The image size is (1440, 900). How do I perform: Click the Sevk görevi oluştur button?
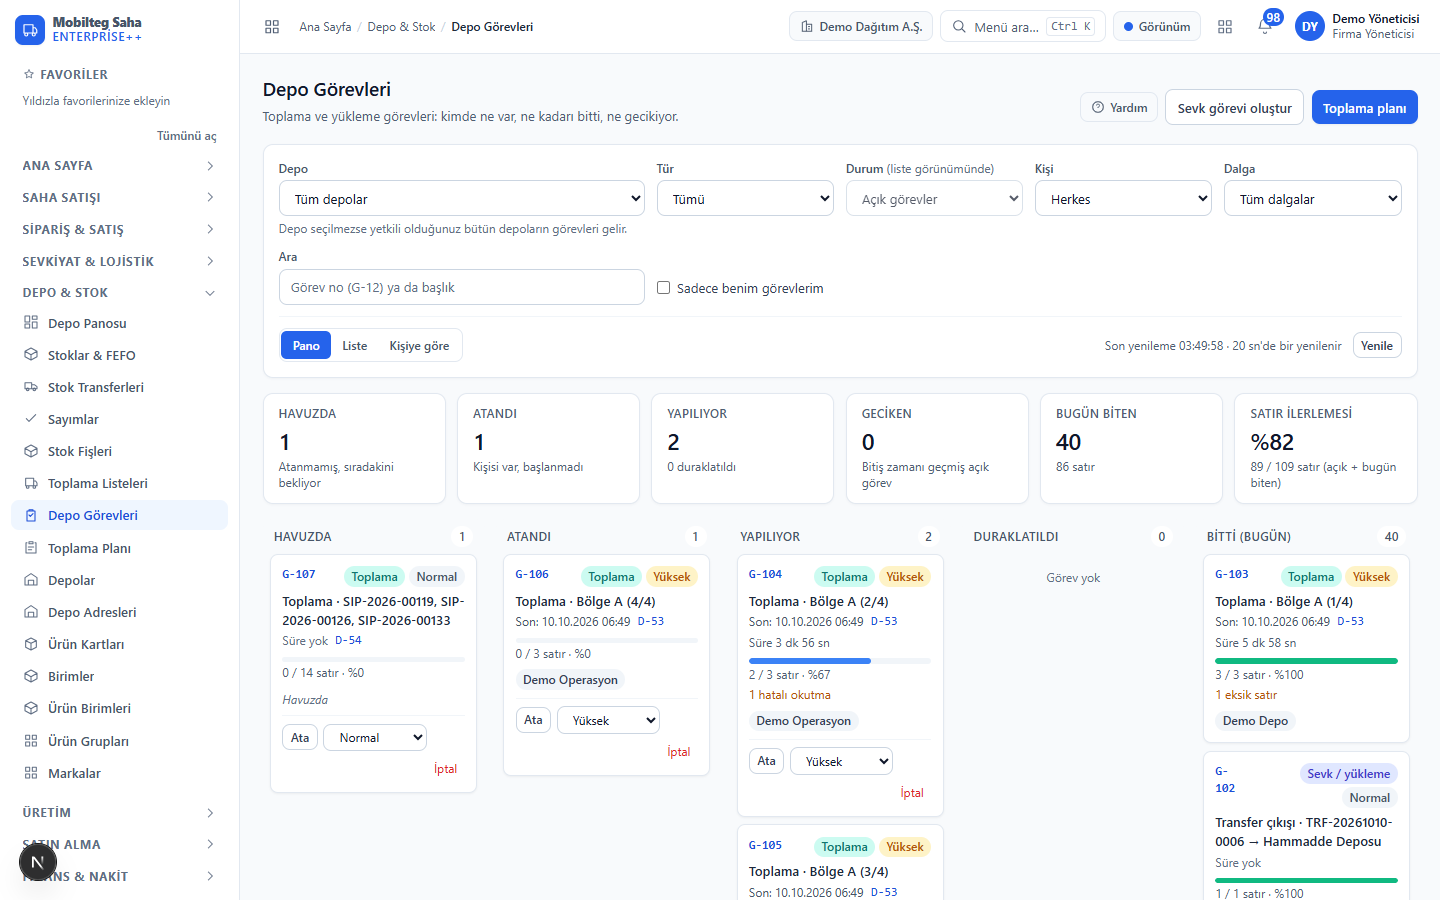(1234, 108)
